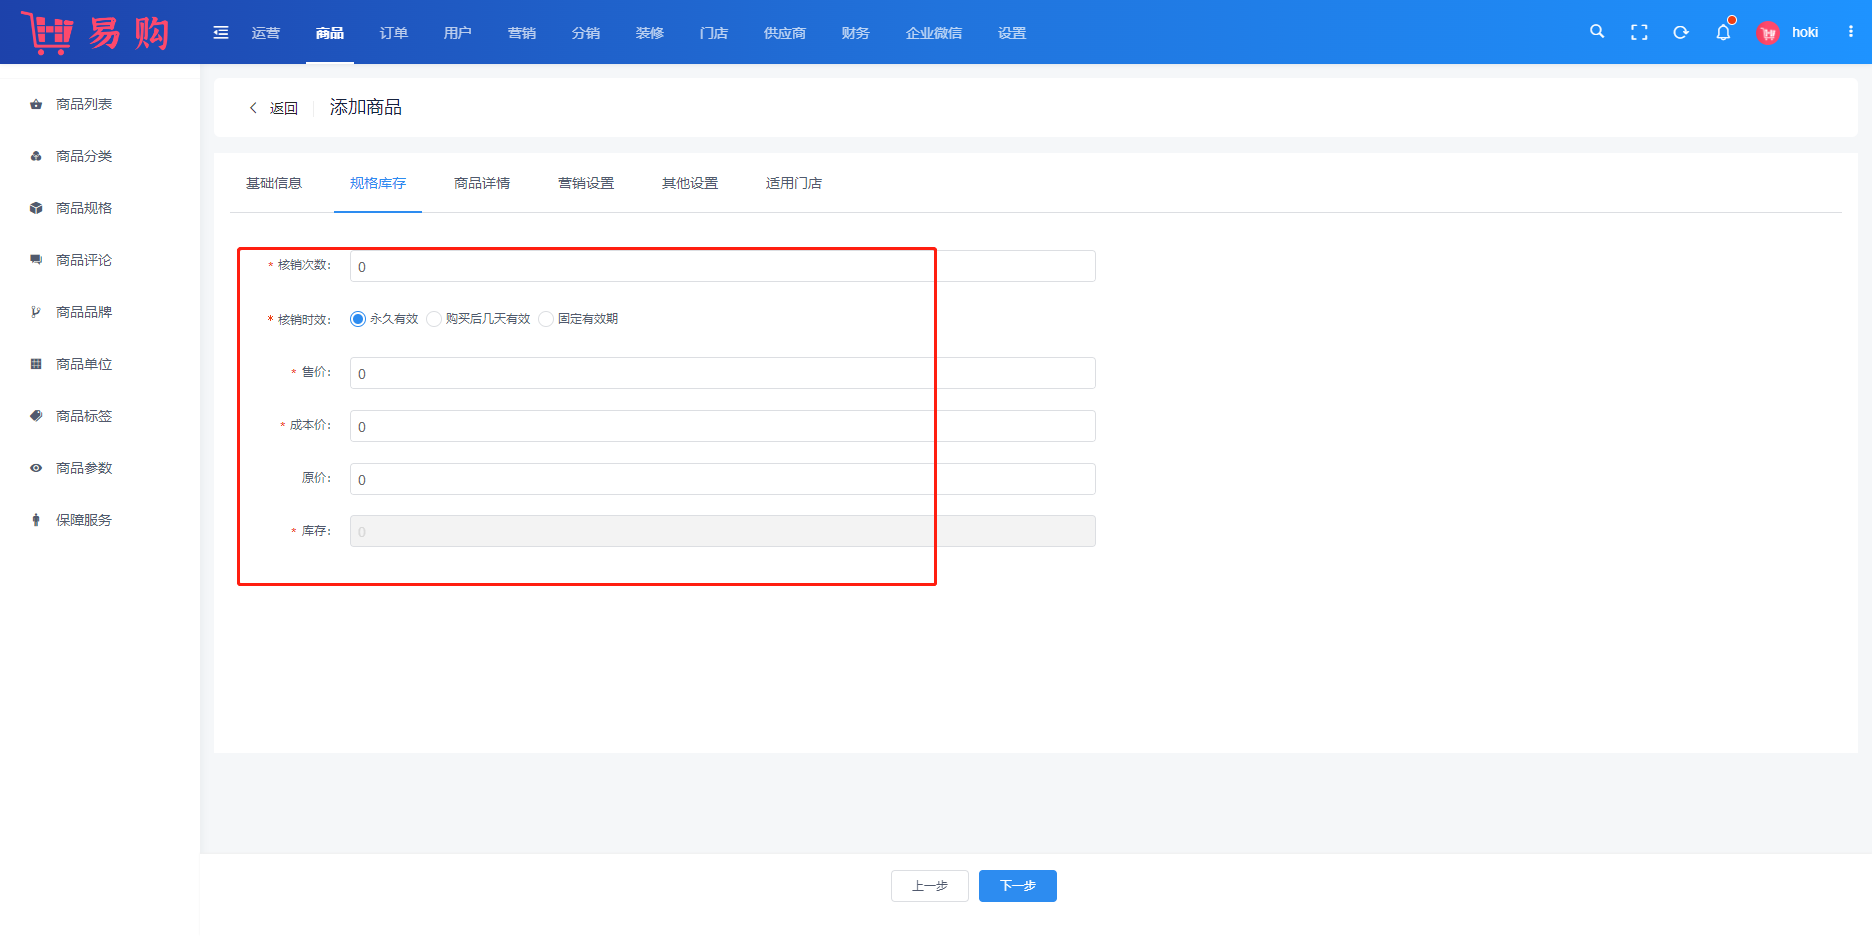Click the 售价 input field
Viewport: 1872px width, 936px height.
pos(722,373)
